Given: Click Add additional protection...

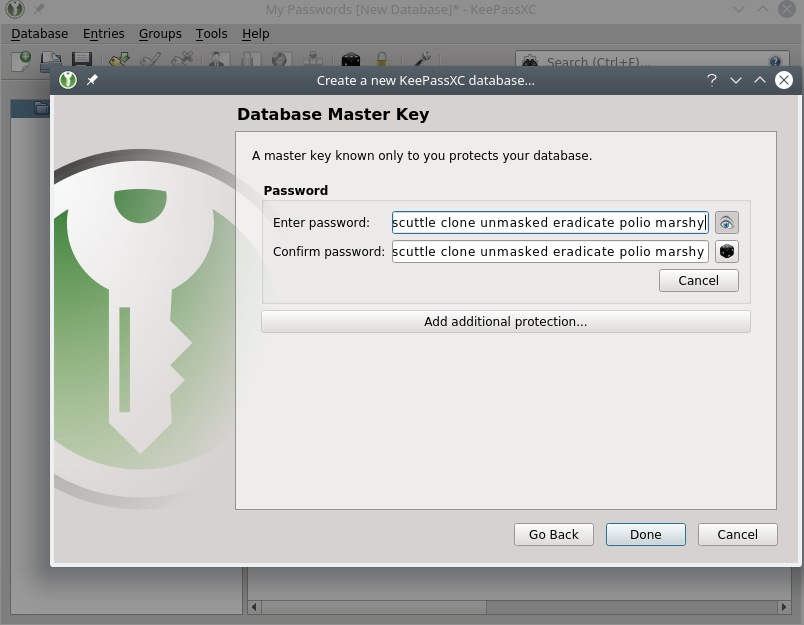Looking at the screenshot, I should [x=506, y=321].
